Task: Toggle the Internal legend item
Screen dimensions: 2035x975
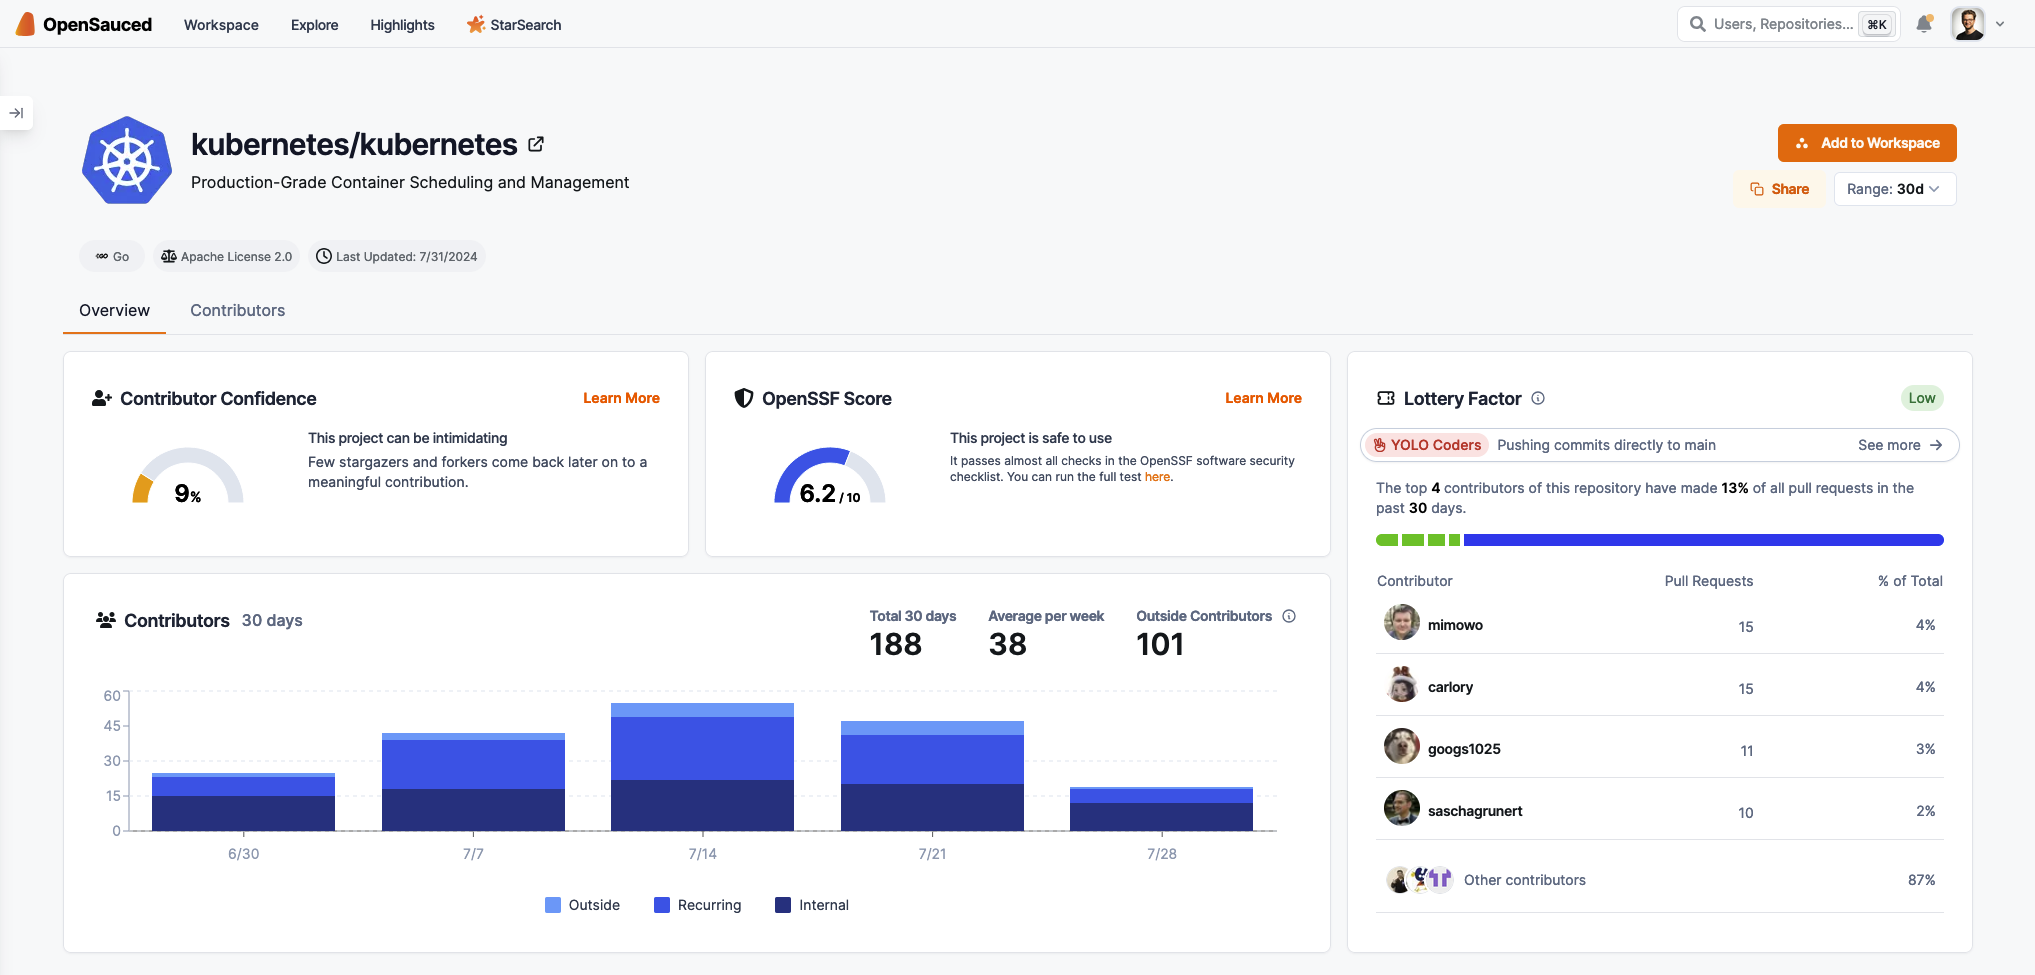Action: pos(811,904)
